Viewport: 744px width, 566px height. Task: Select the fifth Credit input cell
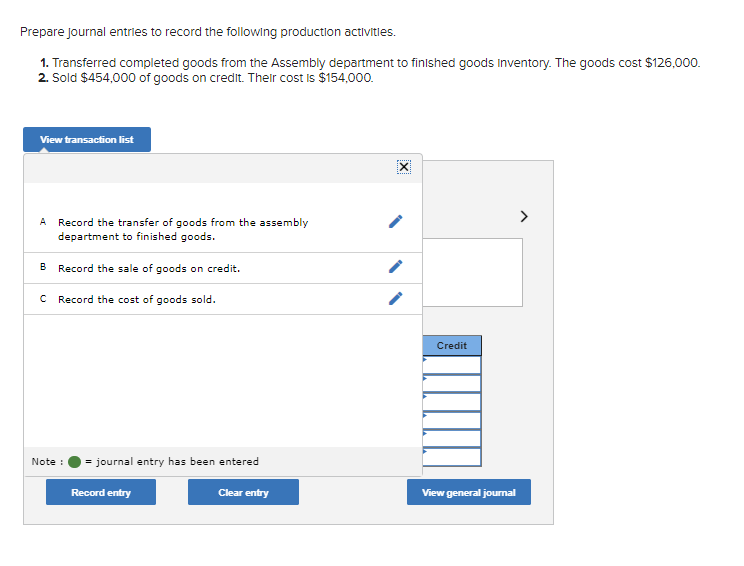click(452, 438)
